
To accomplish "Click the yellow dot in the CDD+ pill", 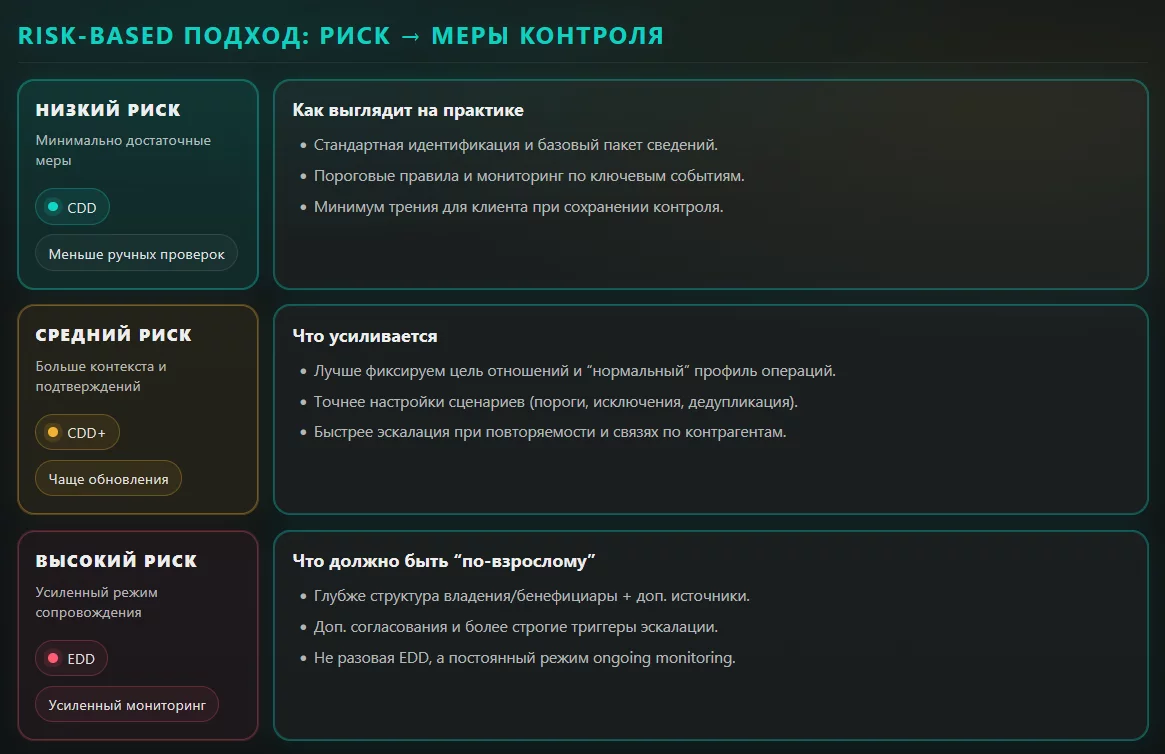I will pos(53,433).
